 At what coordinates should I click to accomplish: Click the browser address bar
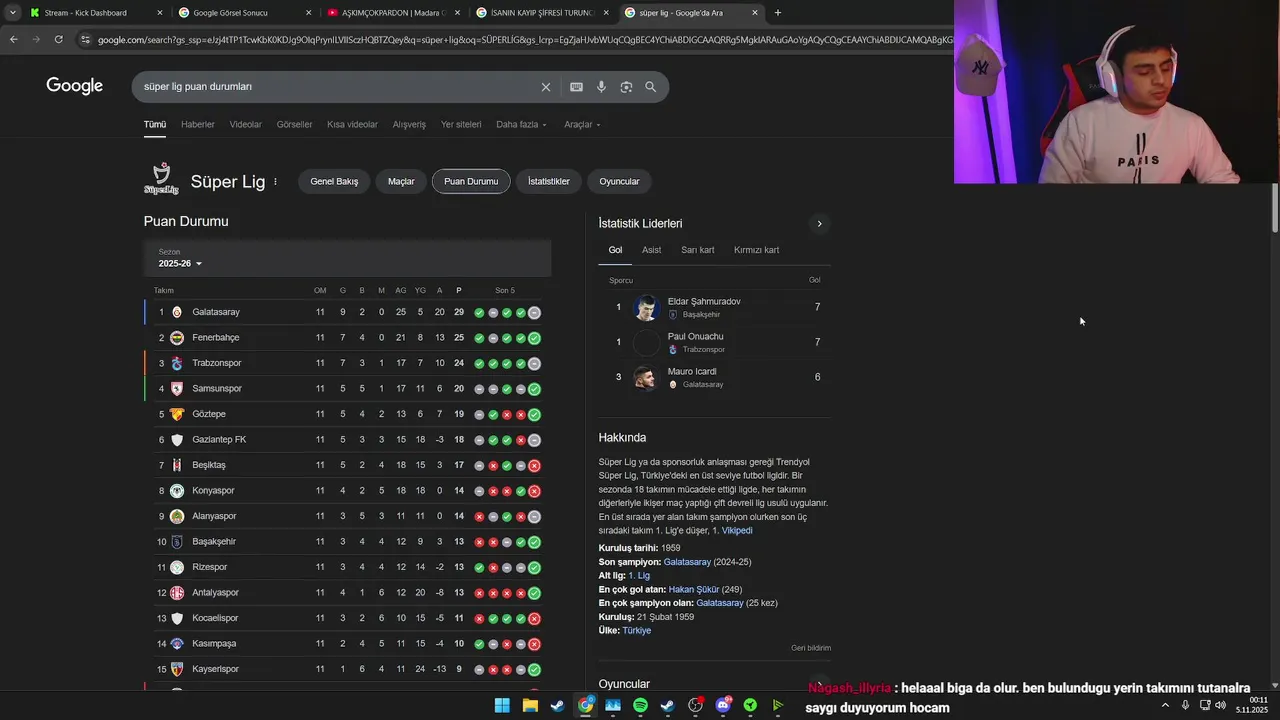point(520,40)
